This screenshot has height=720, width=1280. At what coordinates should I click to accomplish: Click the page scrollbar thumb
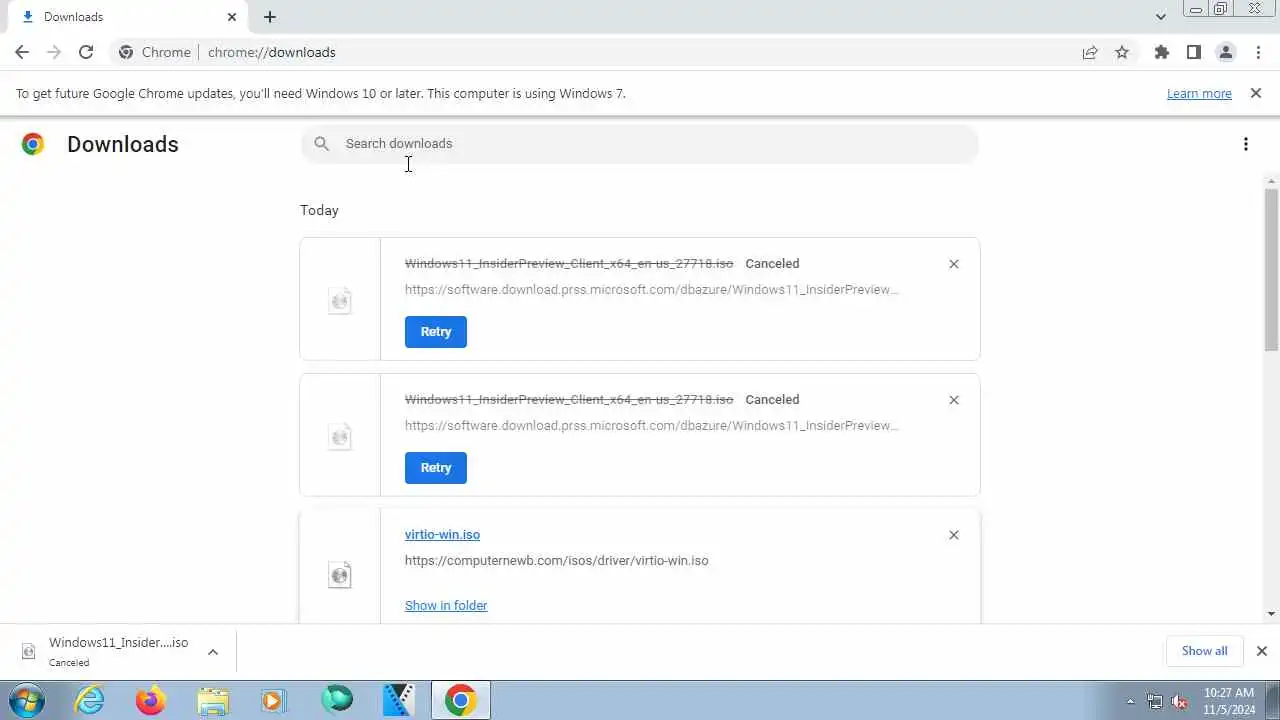[1271, 269]
